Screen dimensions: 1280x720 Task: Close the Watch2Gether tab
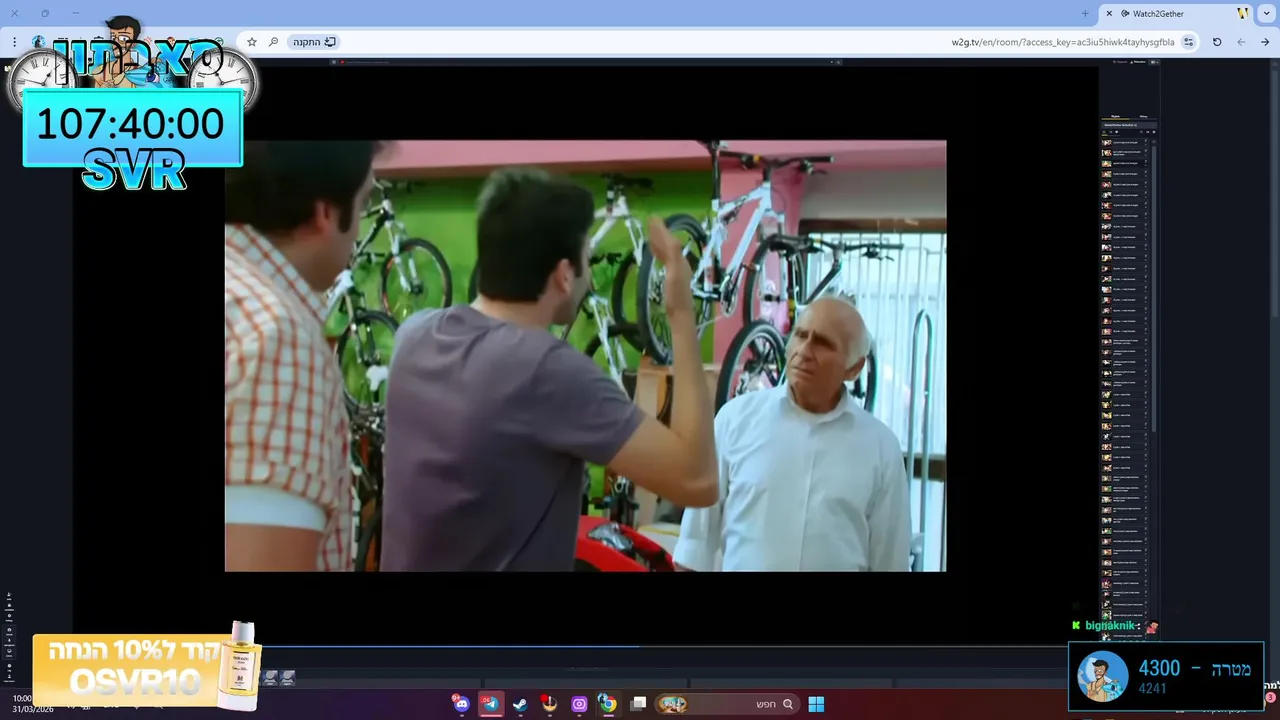[x=1109, y=13]
